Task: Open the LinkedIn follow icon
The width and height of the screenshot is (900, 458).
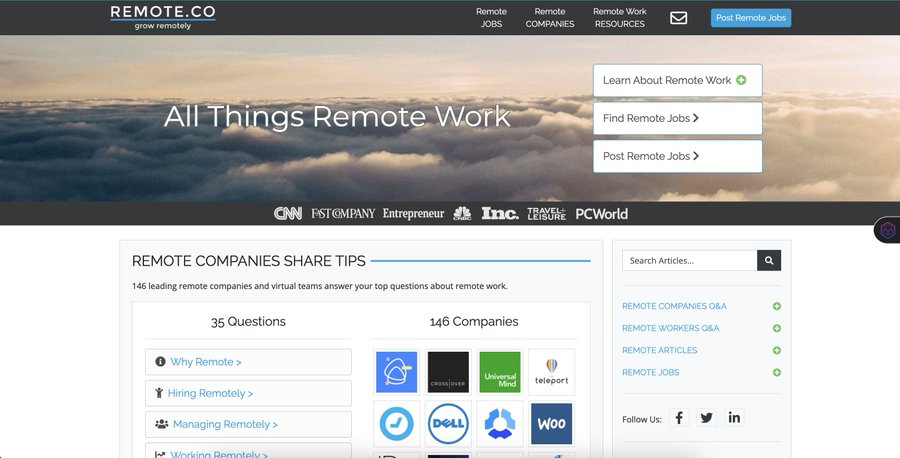Action: point(734,417)
